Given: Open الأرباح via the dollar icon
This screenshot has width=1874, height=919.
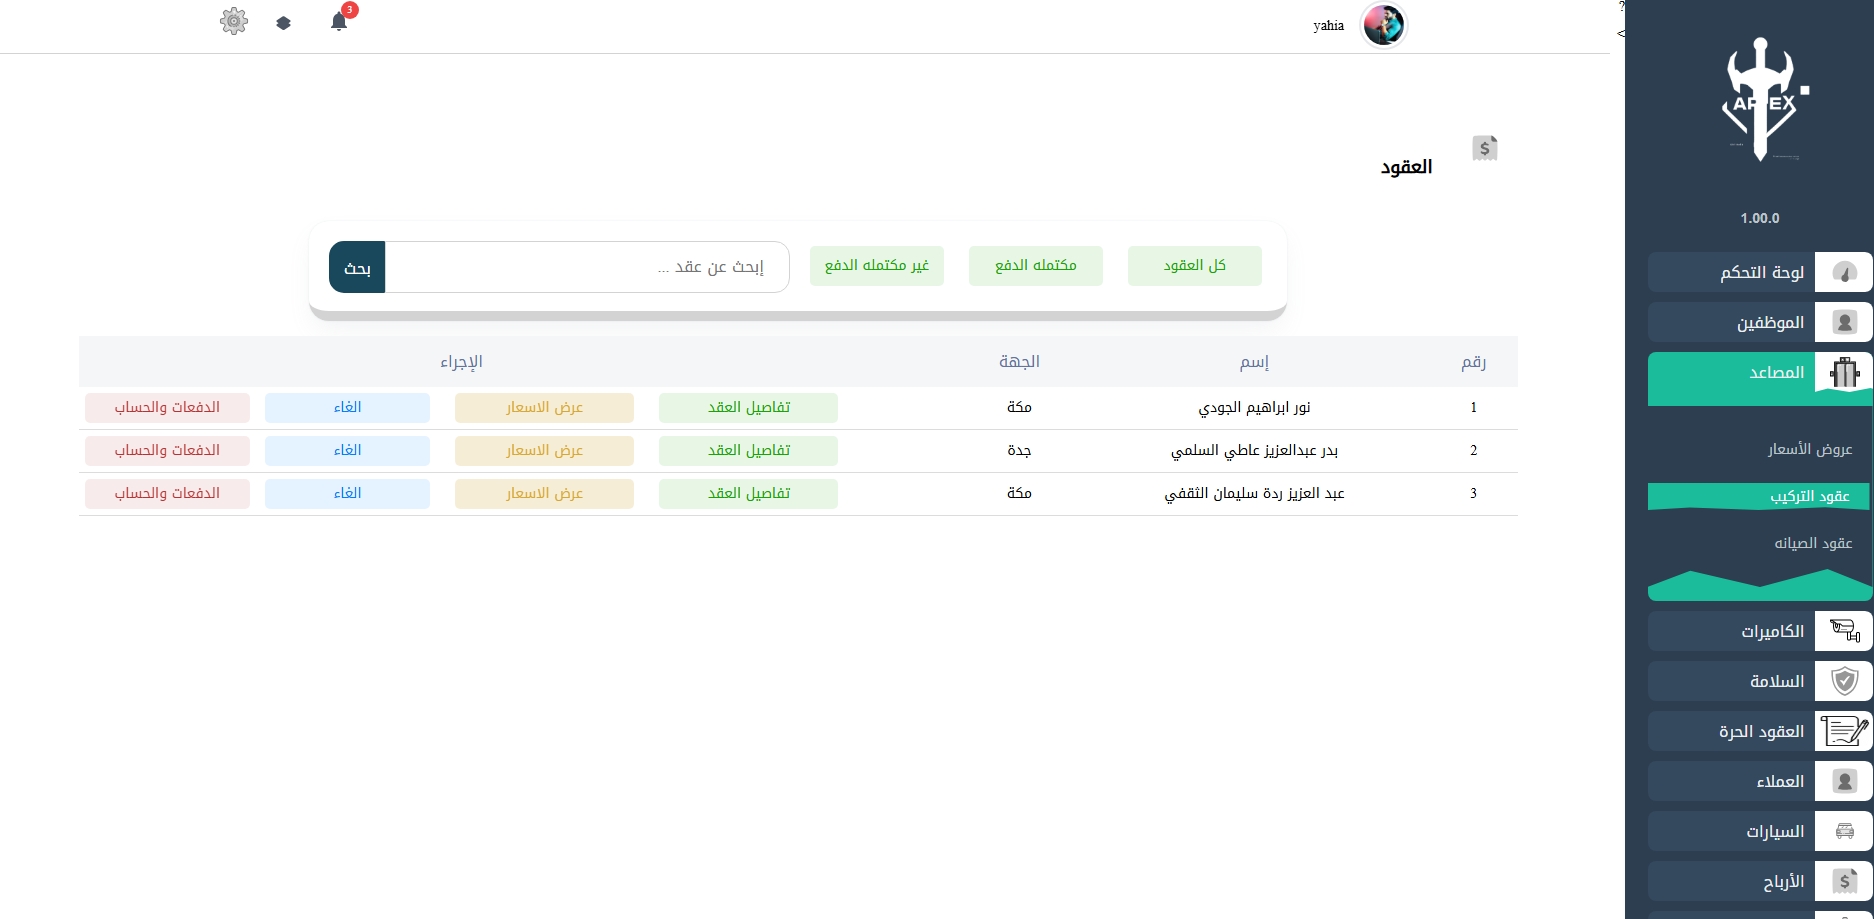Looking at the screenshot, I should click(x=1843, y=881).
